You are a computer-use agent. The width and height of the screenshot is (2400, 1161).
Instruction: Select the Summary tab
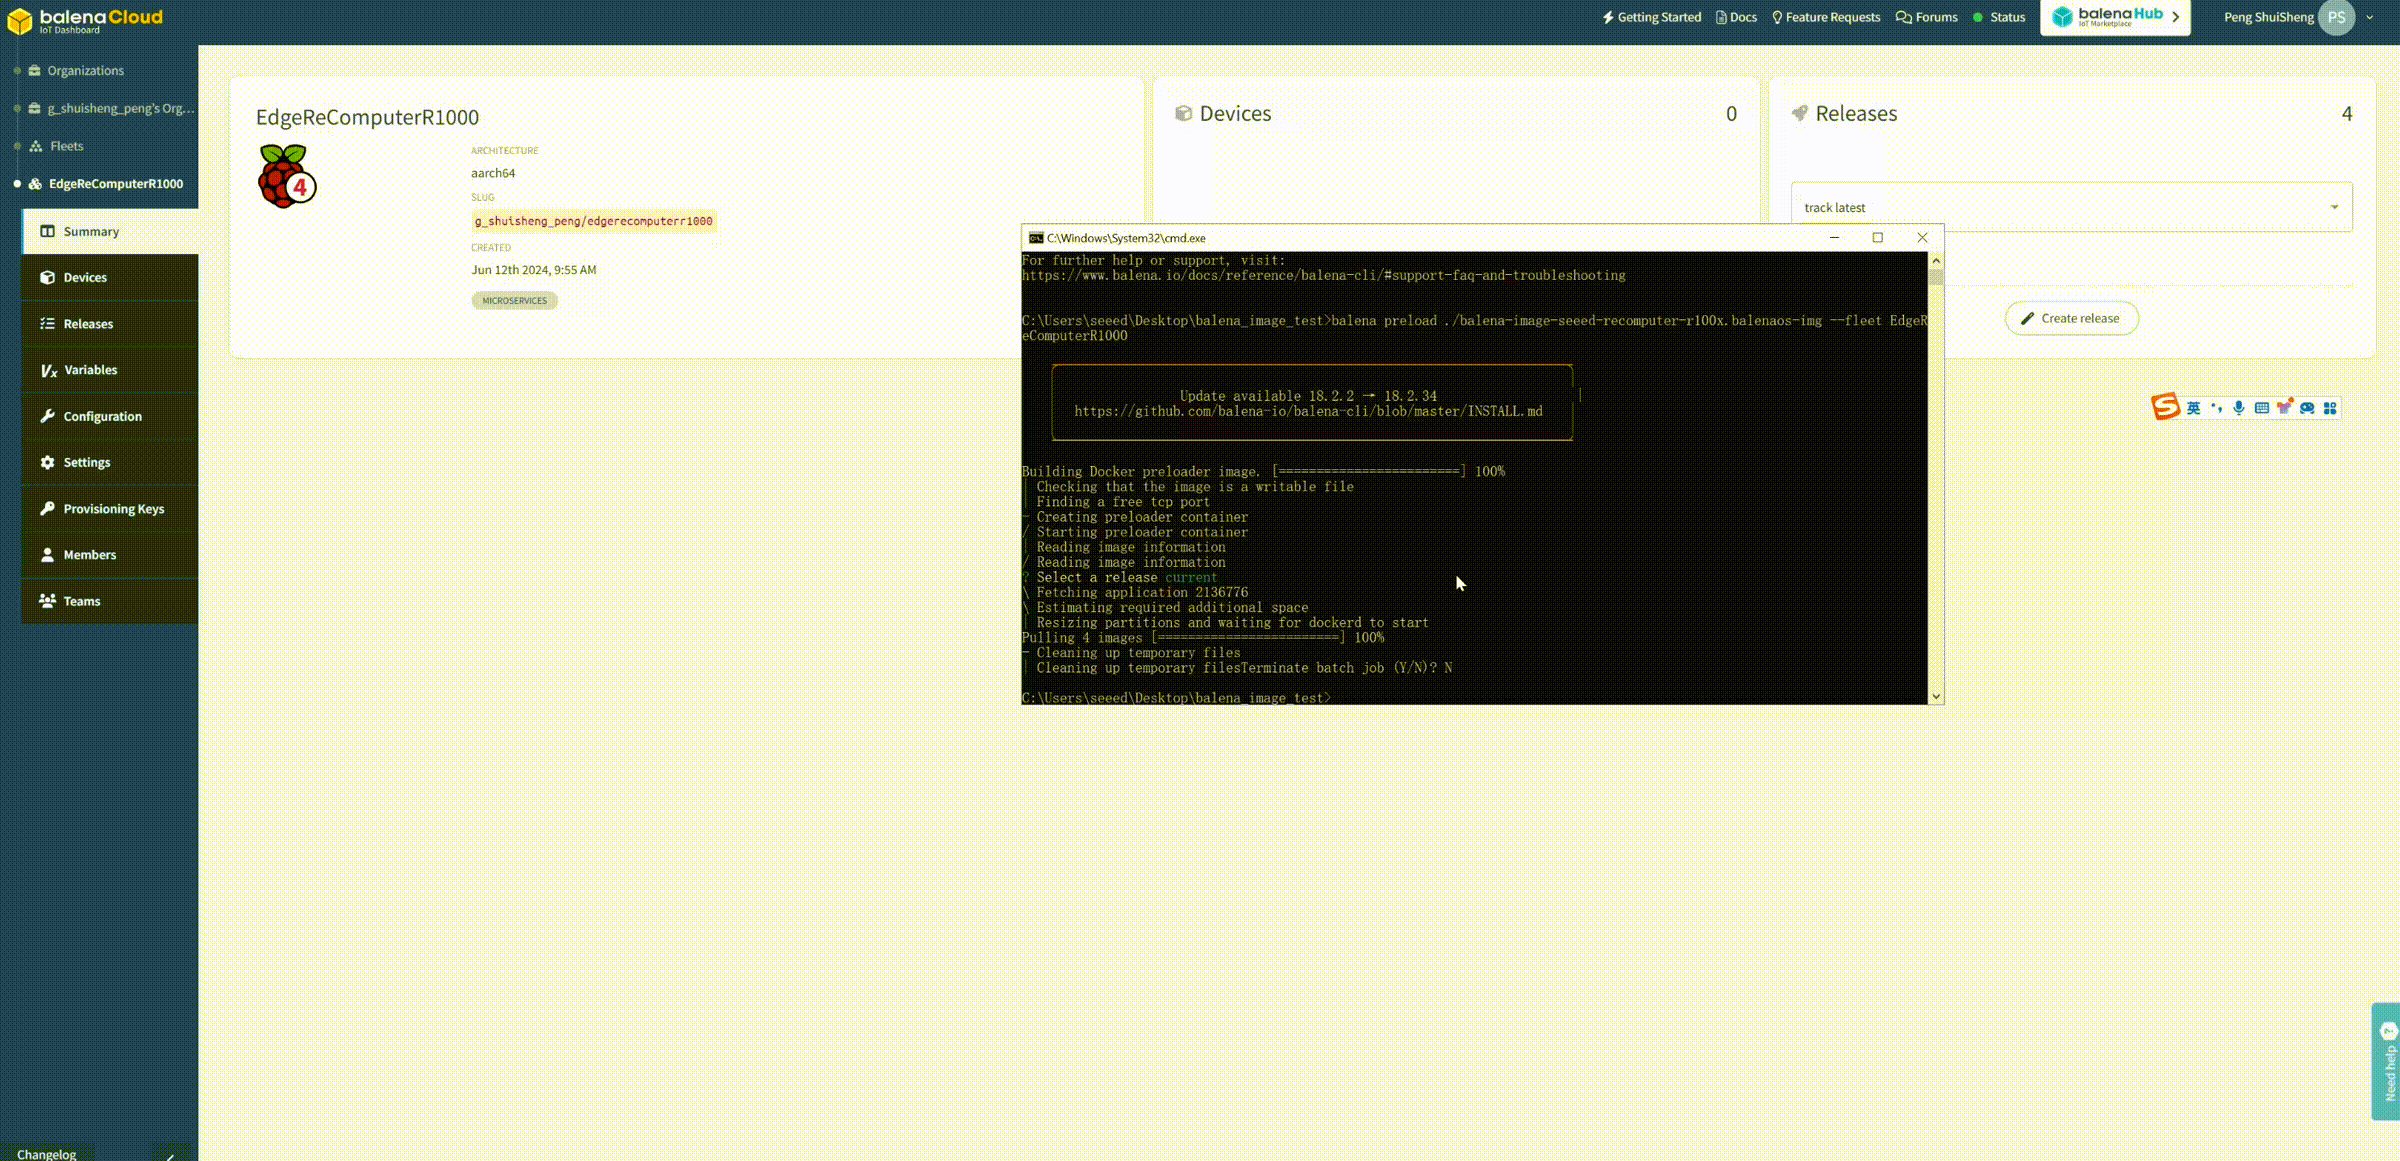(x=91, y=232)
